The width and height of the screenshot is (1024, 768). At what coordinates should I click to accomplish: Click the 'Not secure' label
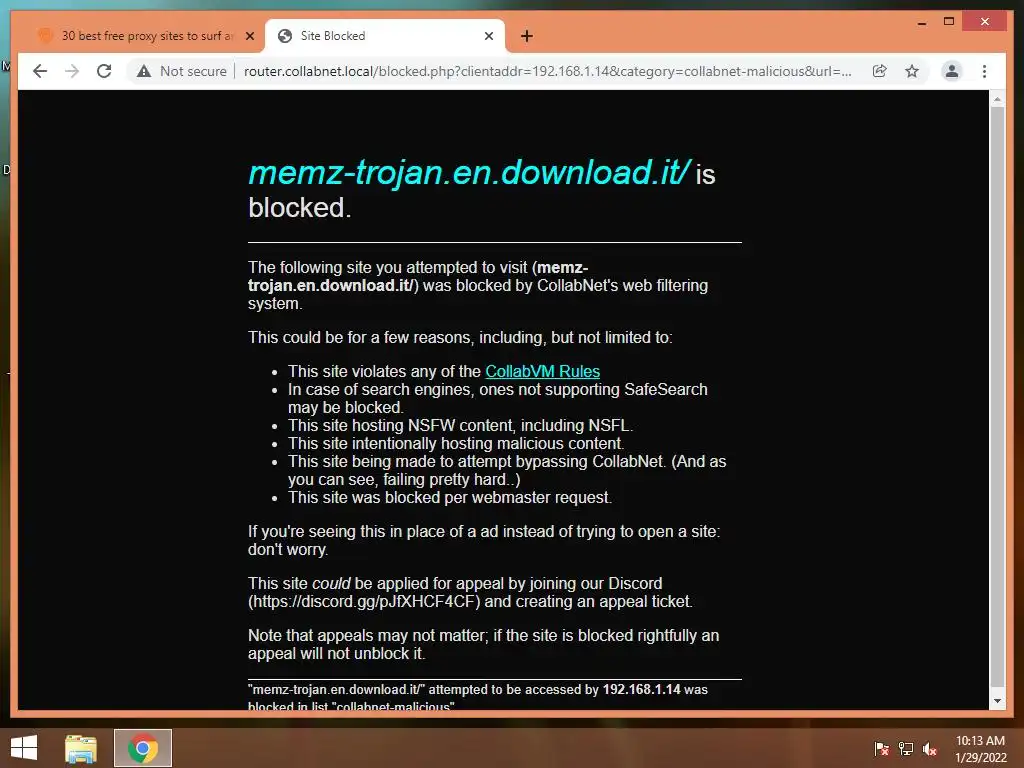click(x=193, y=71)
